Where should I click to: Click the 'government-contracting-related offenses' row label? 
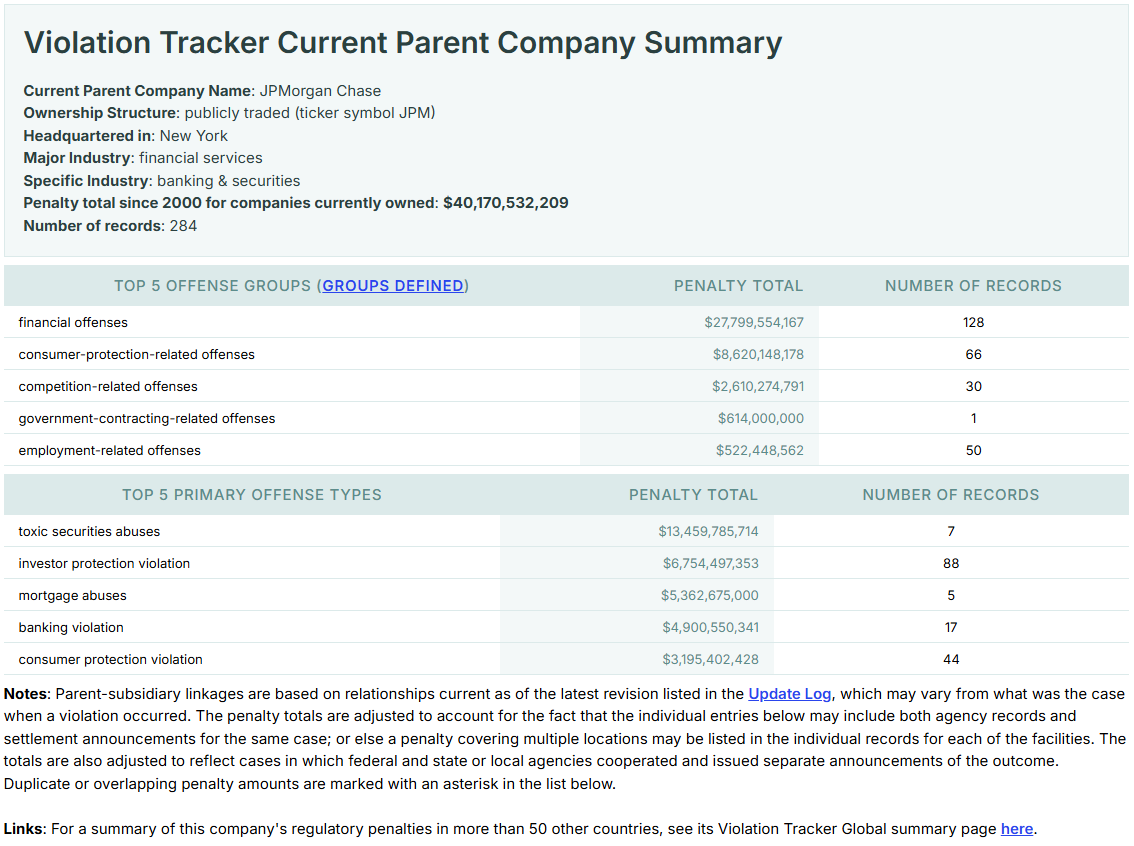[147, 419]
